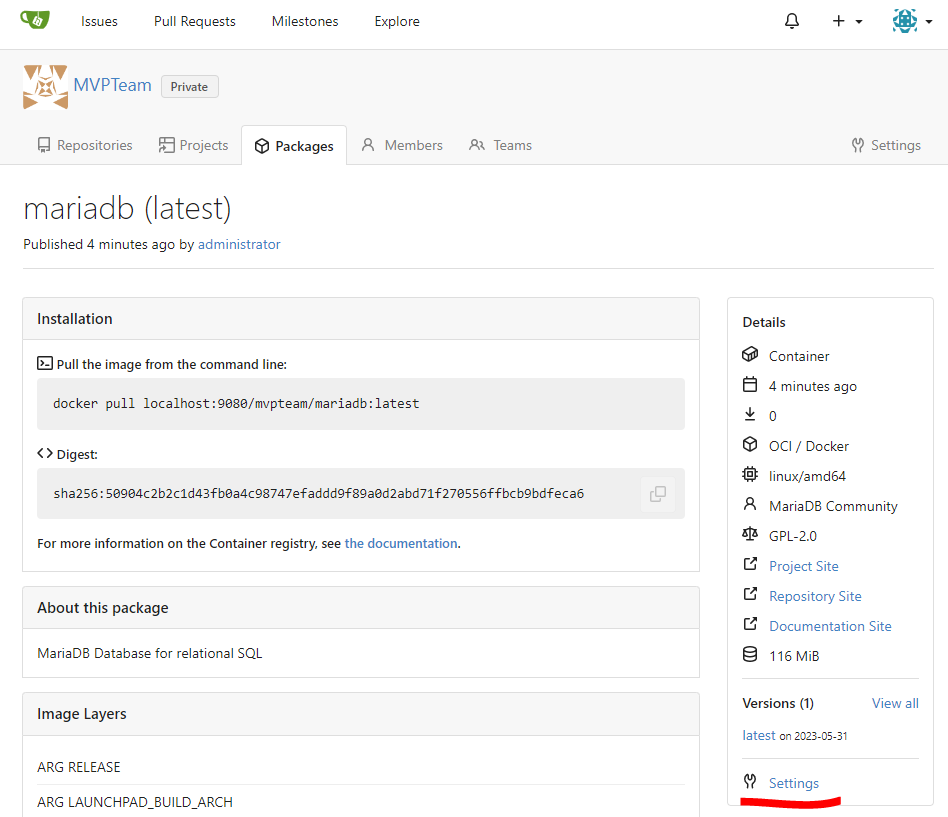Click the sha256 digest text
This screenshot has height=817, width=948.
(319, 493)
